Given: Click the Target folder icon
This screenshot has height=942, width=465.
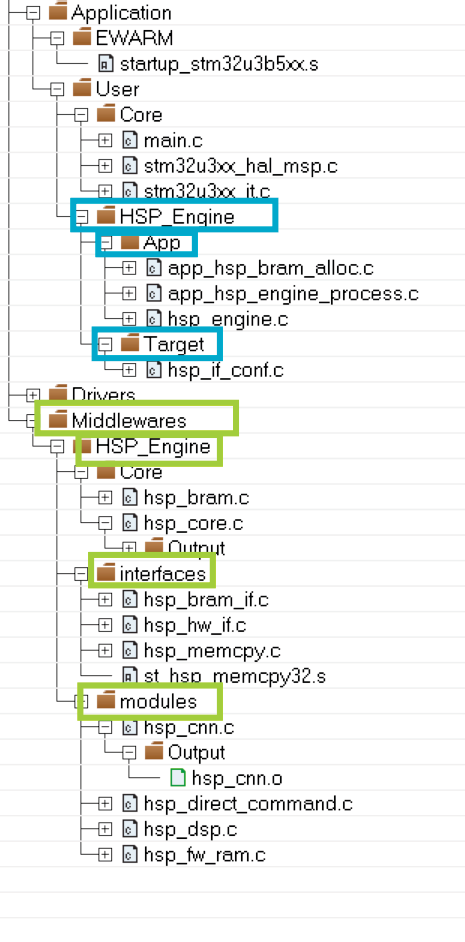Looking at the screenshot, I should (130, 343).
